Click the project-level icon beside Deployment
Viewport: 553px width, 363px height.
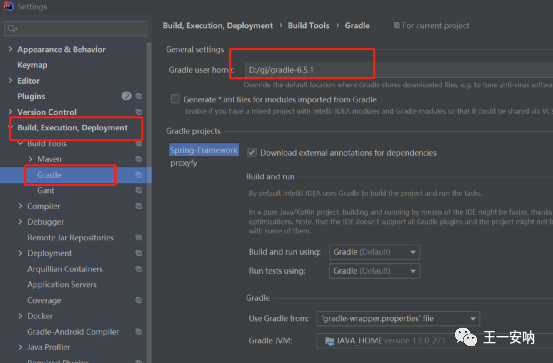click(x=139, y=253)
